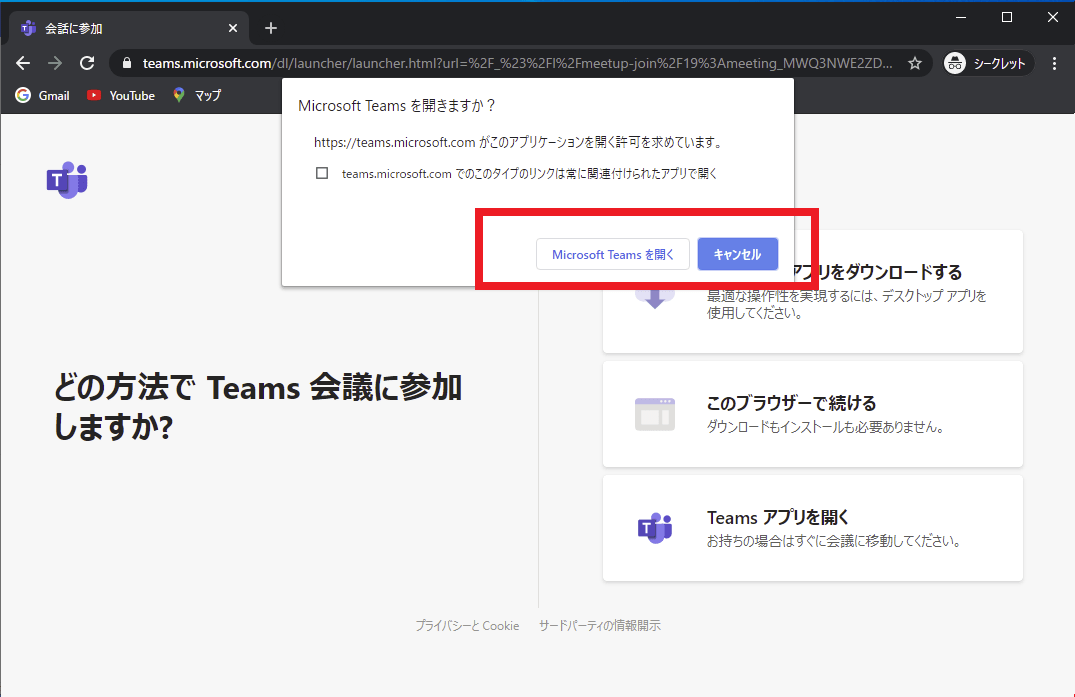
Task: Reload the current page
Action: coord(87,63)
